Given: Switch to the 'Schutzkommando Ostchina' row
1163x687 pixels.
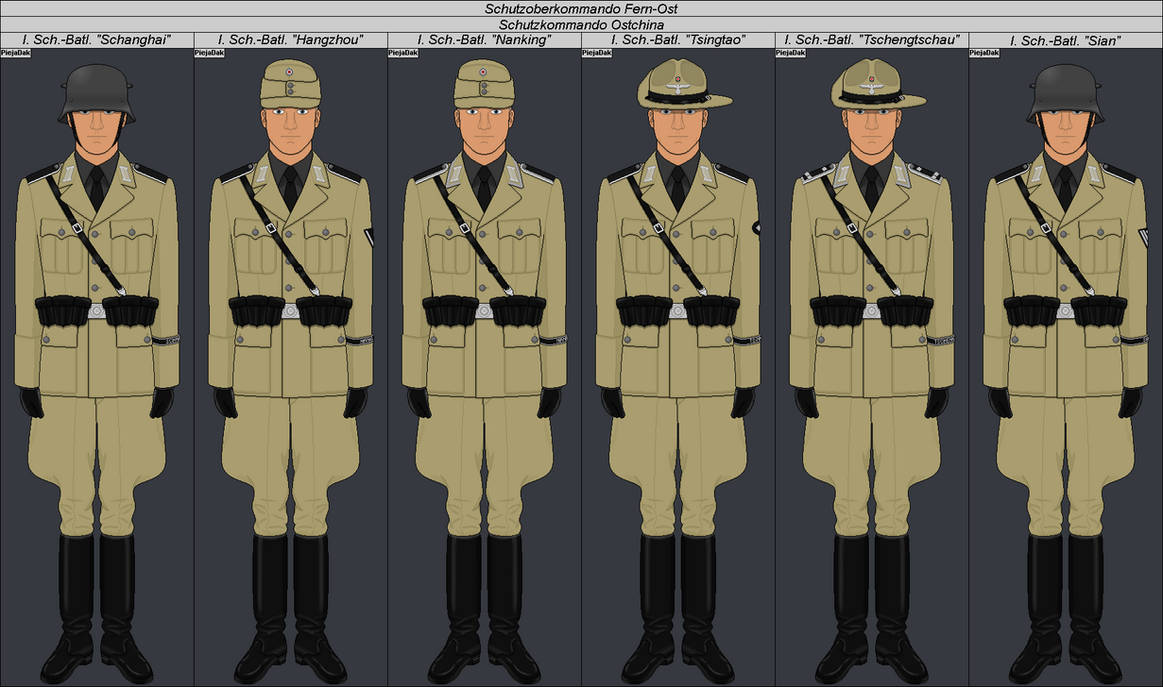Looking at the screenshot, I should tap(581, 25).
